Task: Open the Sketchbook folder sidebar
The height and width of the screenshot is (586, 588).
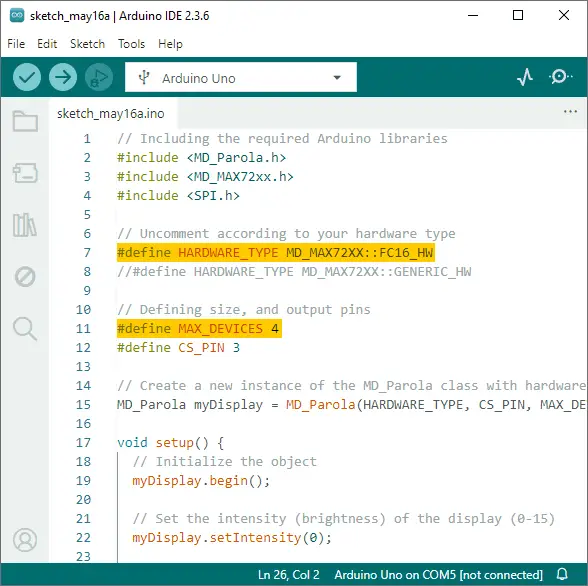Action: point(25,121)
